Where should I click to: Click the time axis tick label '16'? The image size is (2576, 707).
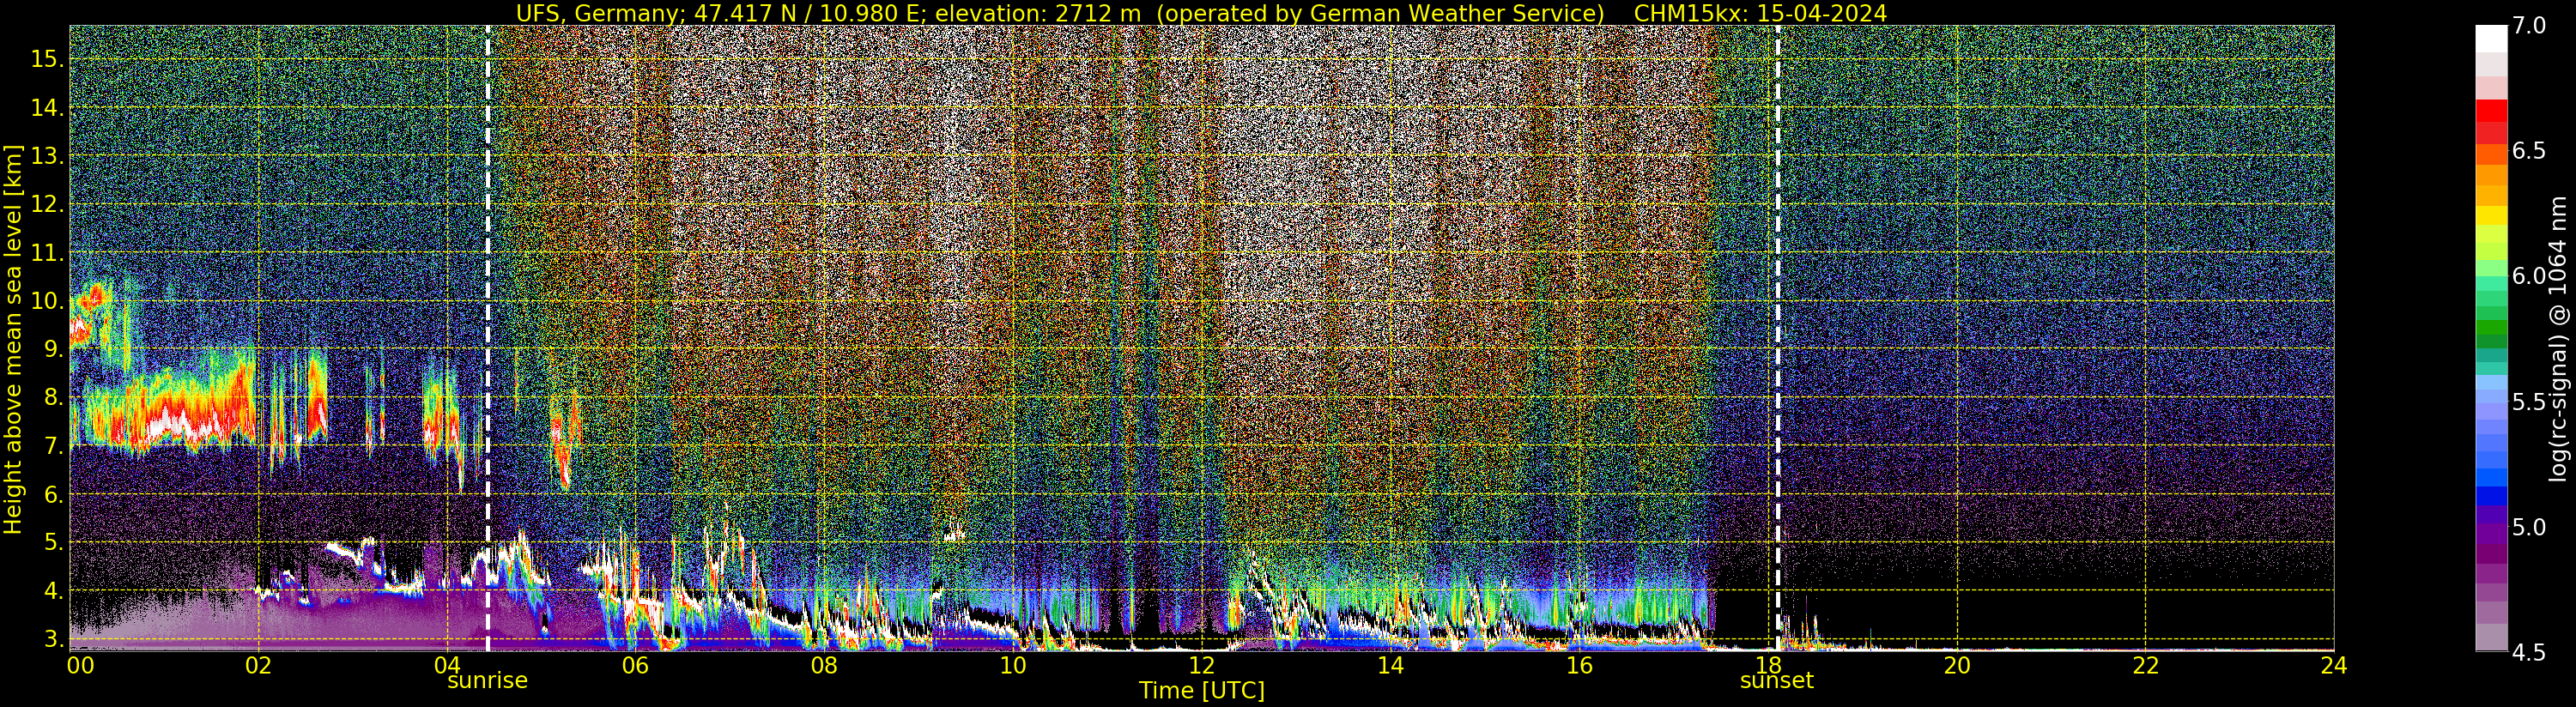click(1579, 665)
